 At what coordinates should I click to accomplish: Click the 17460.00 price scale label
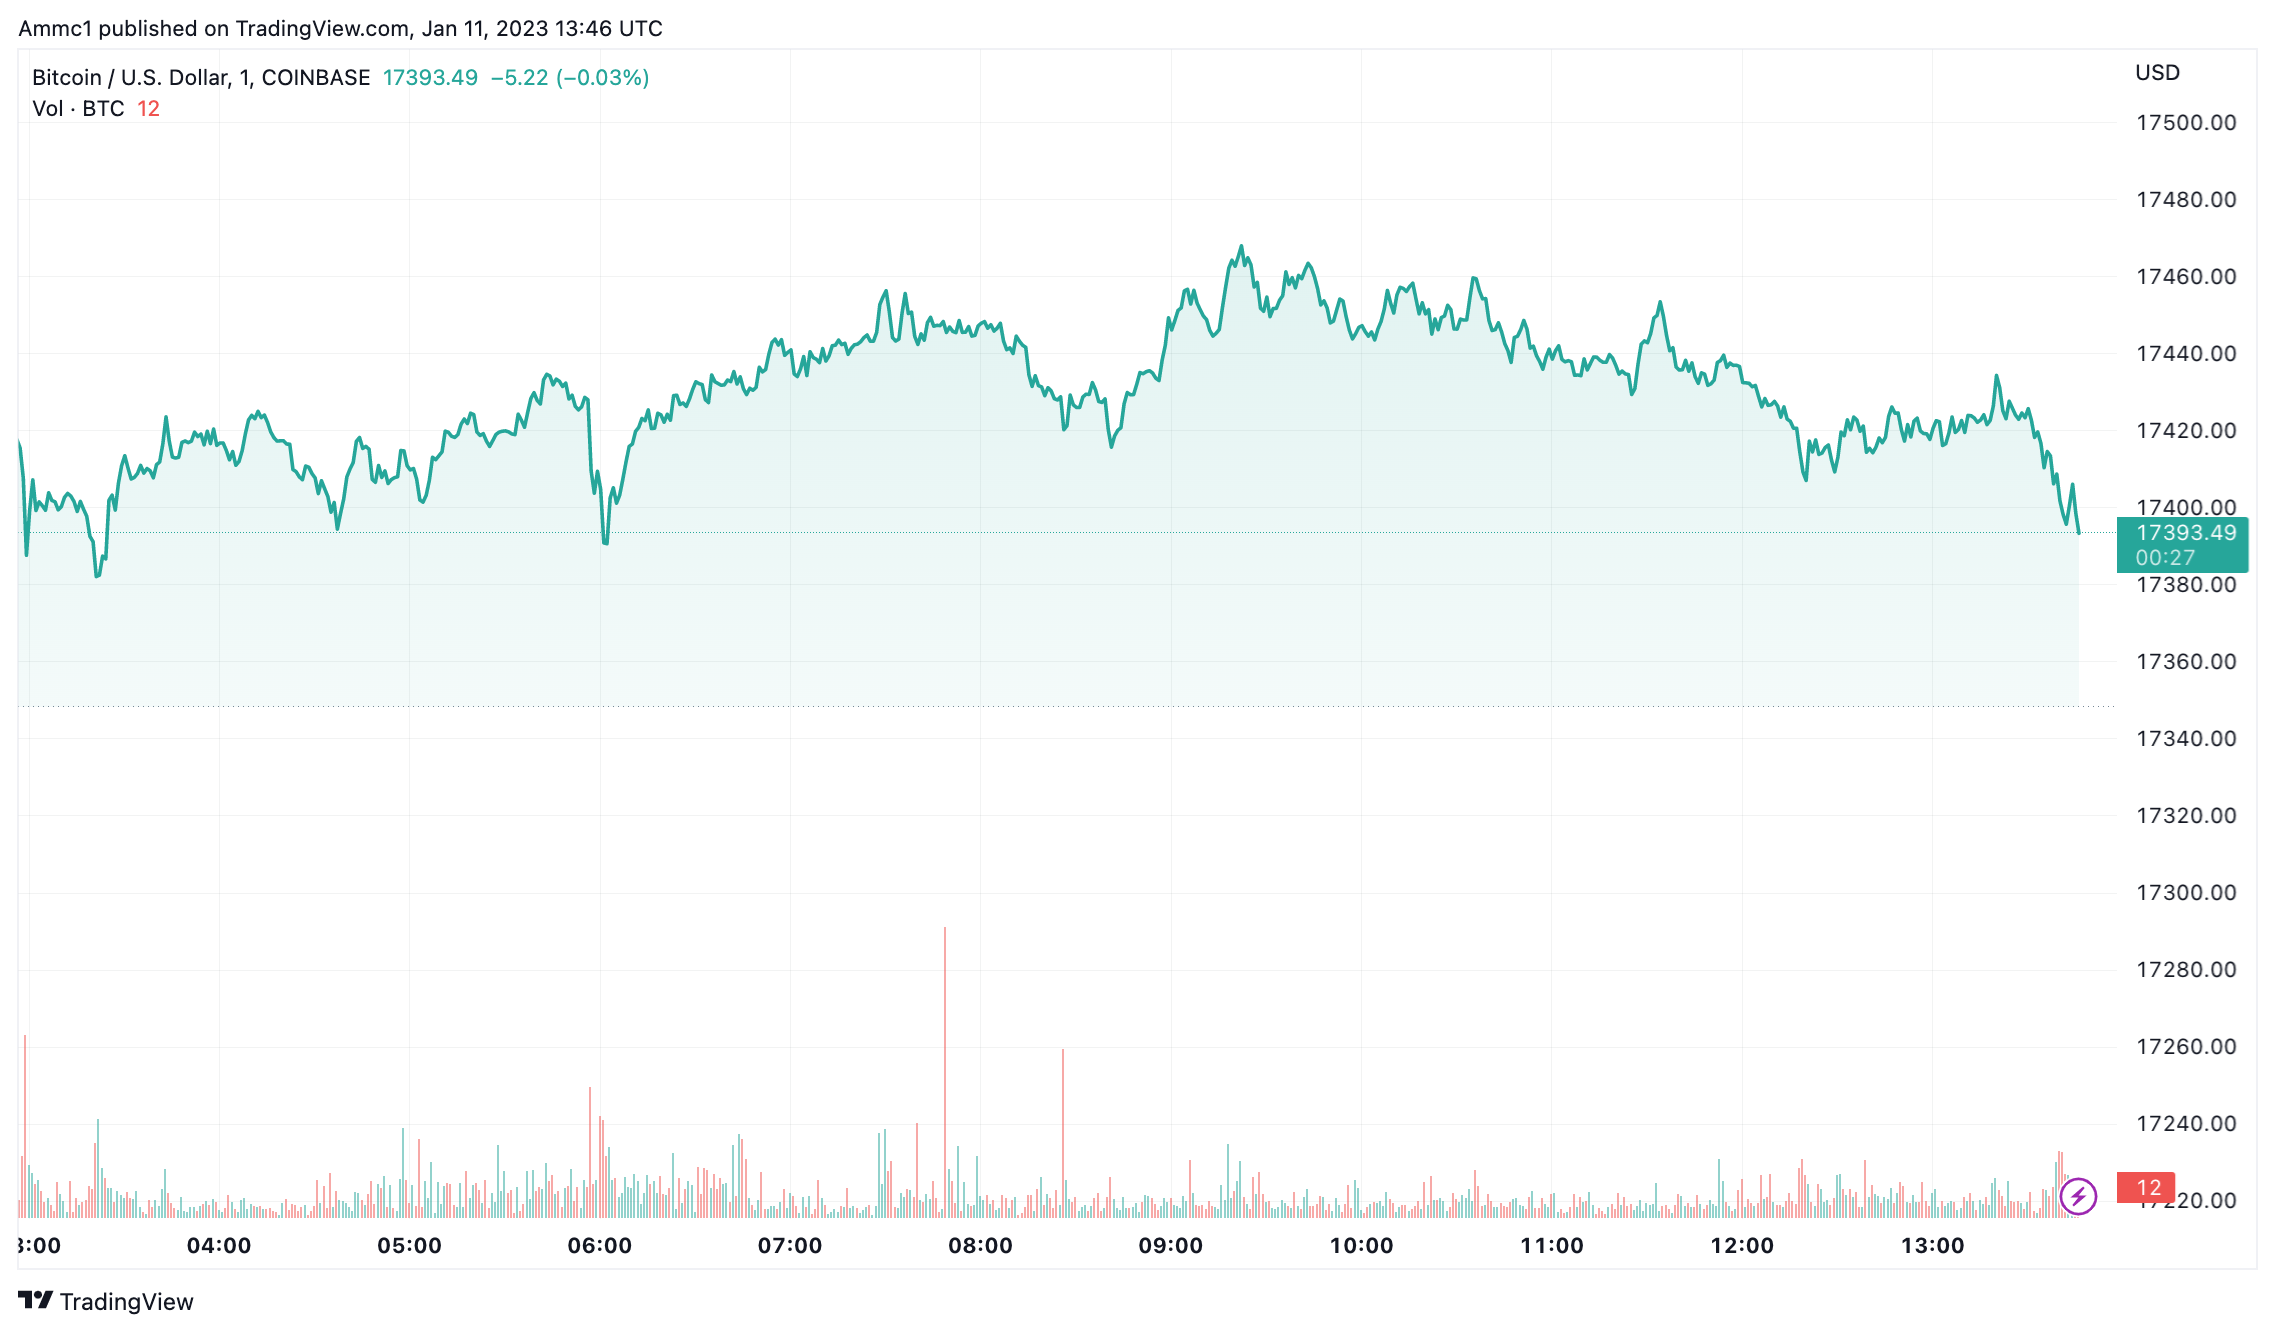click(2186, 277)
